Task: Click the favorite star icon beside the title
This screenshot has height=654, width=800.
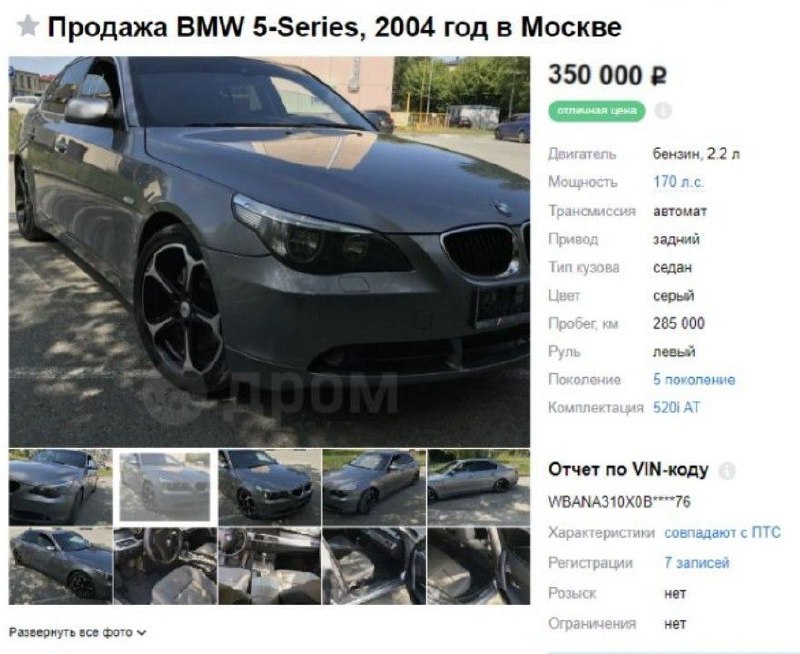Action: pyautogui.click(x=28, y=26)
